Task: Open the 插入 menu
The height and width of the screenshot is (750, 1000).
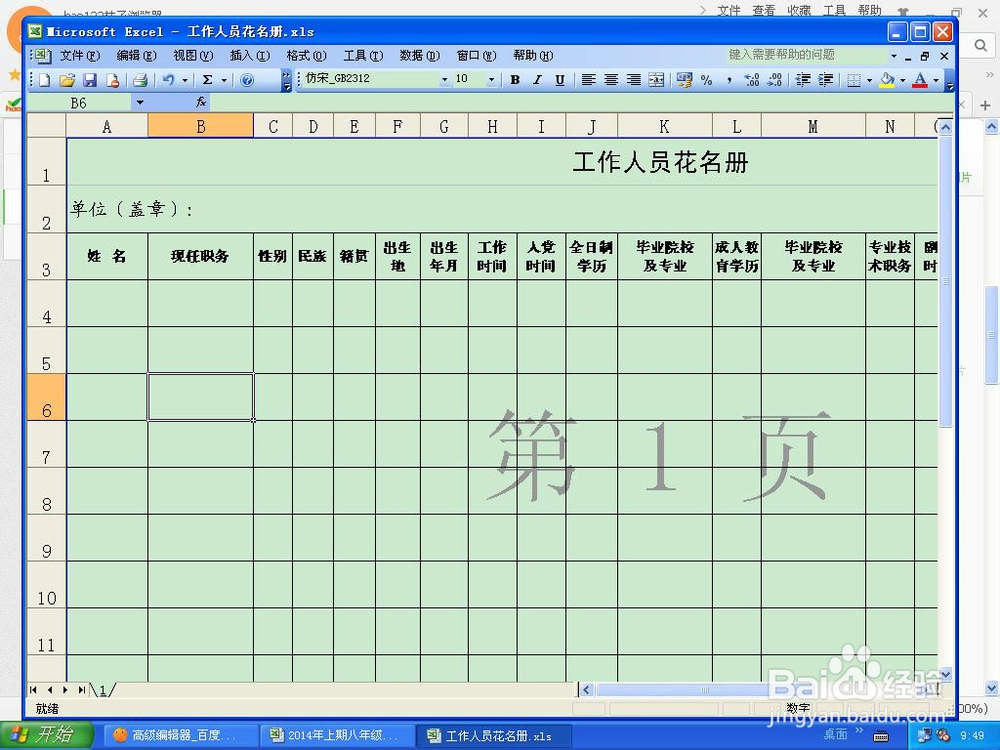Action: pyautogui.click(x=250, y=55)
